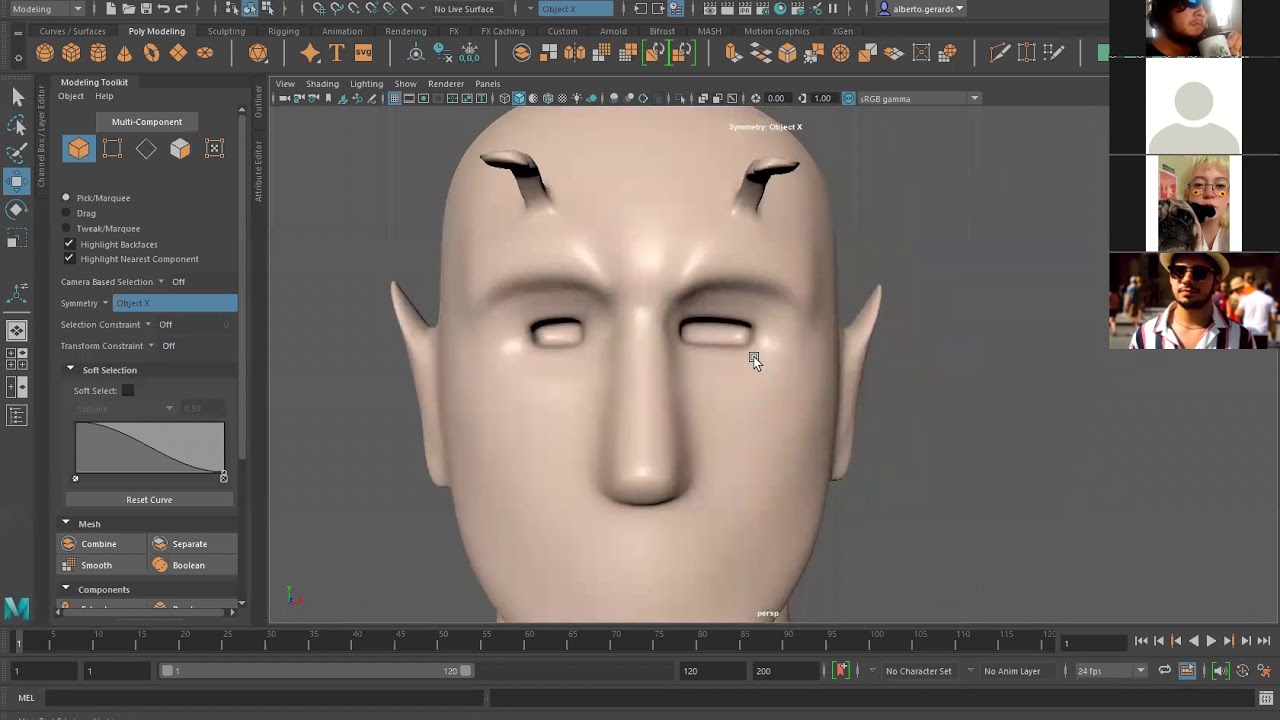Viewport: 1280px width, 720px height.
Task: Toggle smooth shade all in viewport toolbar
Action: pyautogui.click(x=518, y=98)
